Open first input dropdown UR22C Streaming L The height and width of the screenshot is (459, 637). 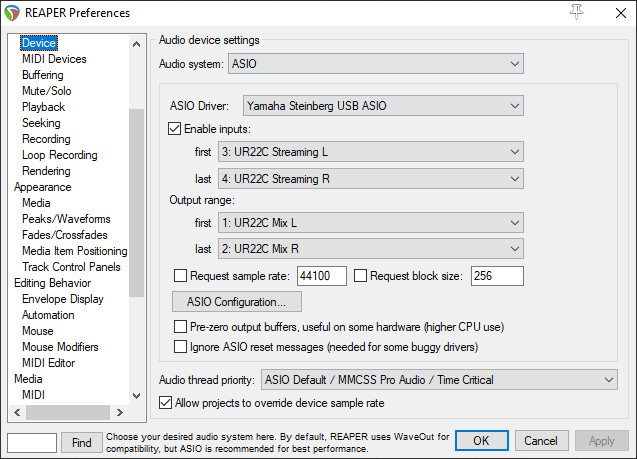pos(371,152)
